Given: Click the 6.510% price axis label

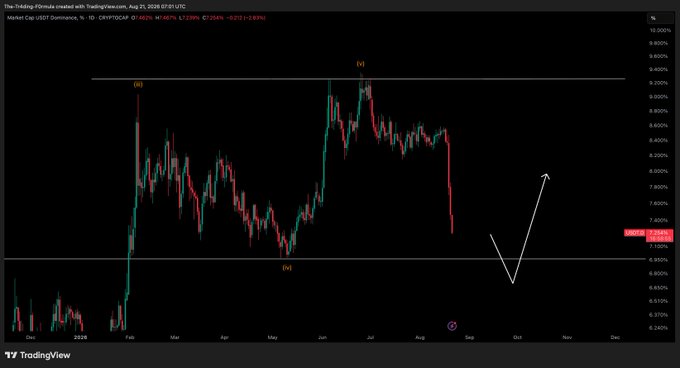Looking at the screenshot, I should click(658, 301).
